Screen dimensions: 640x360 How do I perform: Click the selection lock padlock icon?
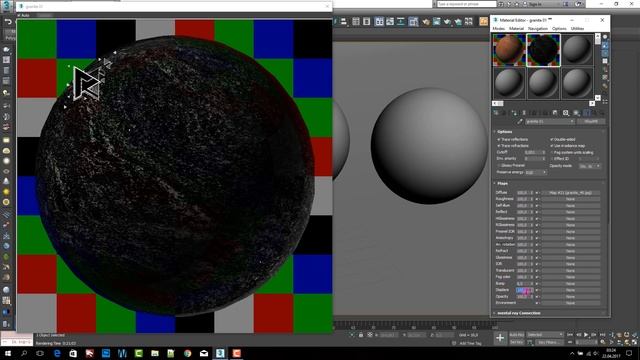[x=361, y=335]
